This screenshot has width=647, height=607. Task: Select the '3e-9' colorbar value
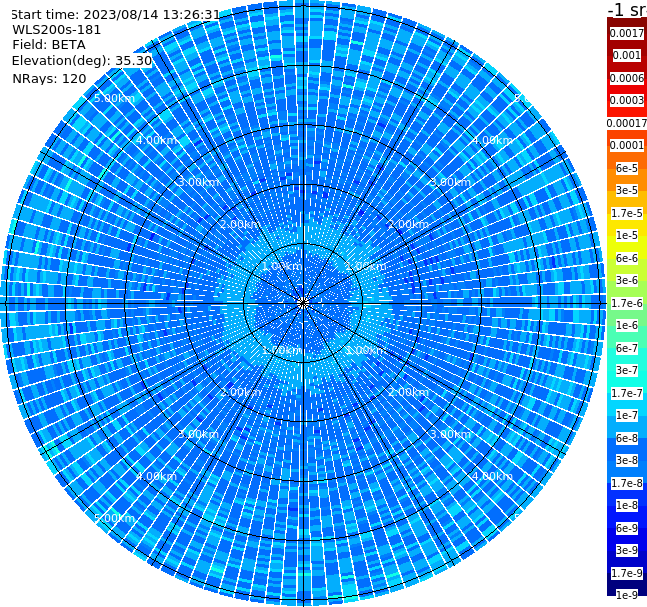[627, 550]
